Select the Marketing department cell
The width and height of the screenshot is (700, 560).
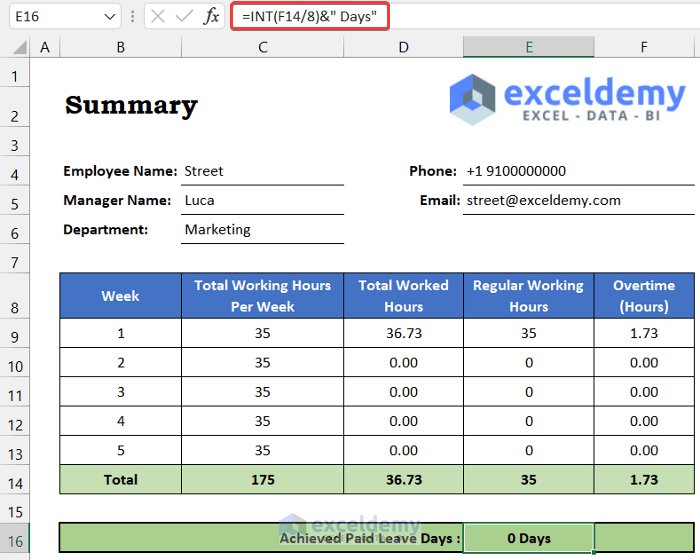click(x=262, y=230)
